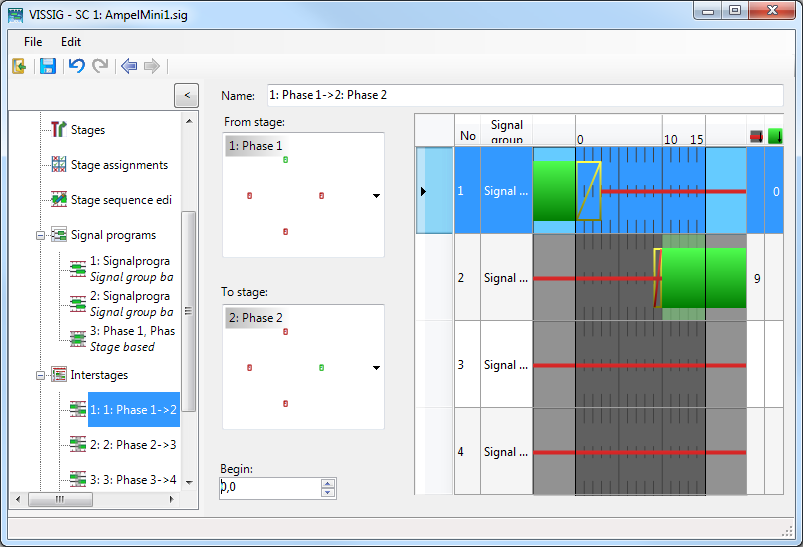Click the red signal column header icon

click(x=756, y=135)
